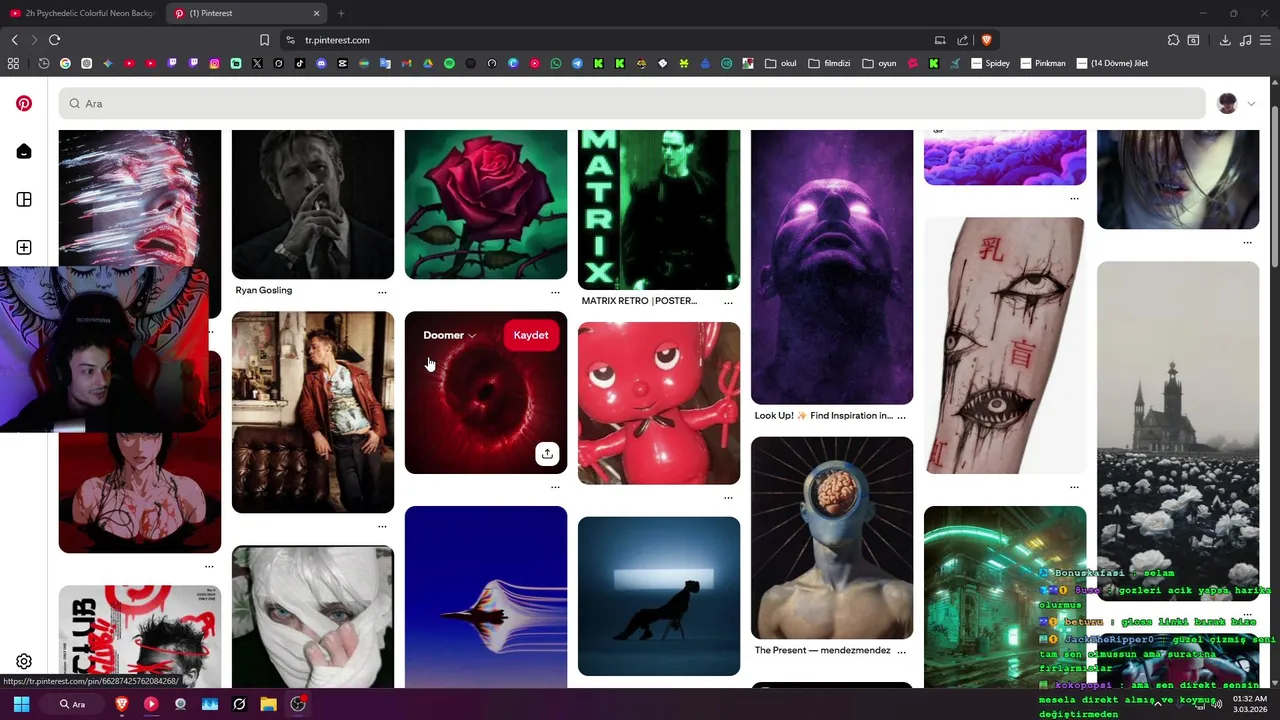This screenshot has width=1280, height=720.
Task: Open File Explorer from the taskbar
Action: point(268,704)
